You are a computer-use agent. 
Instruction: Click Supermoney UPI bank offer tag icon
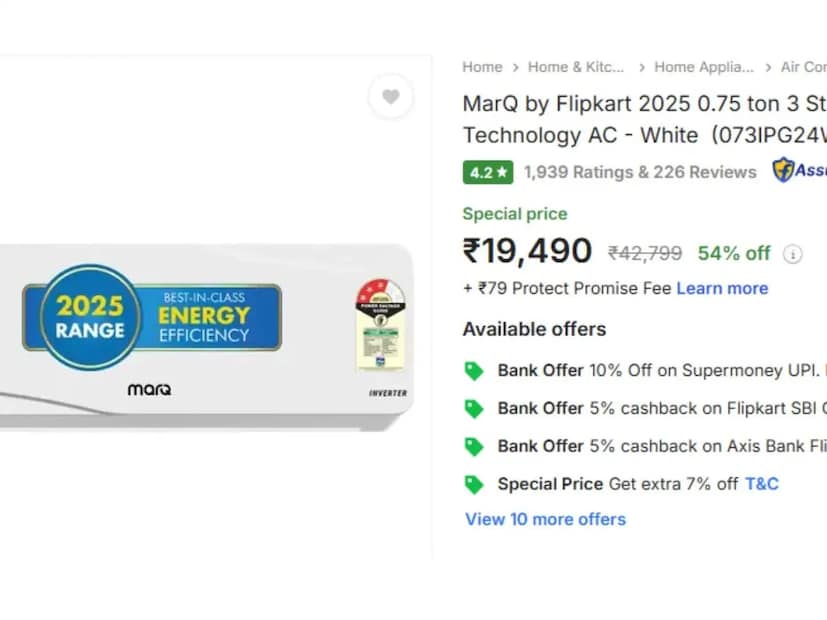(x=474, y=371)
